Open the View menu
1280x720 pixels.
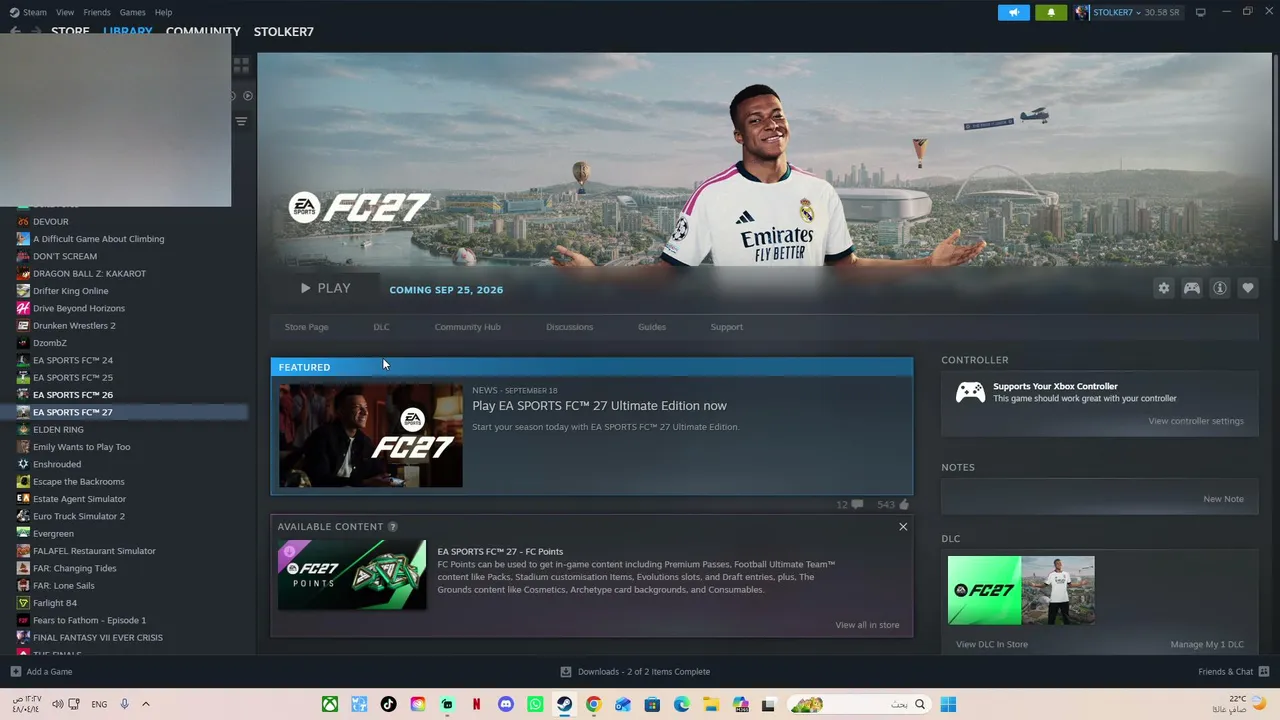click(x=65, y=12)
